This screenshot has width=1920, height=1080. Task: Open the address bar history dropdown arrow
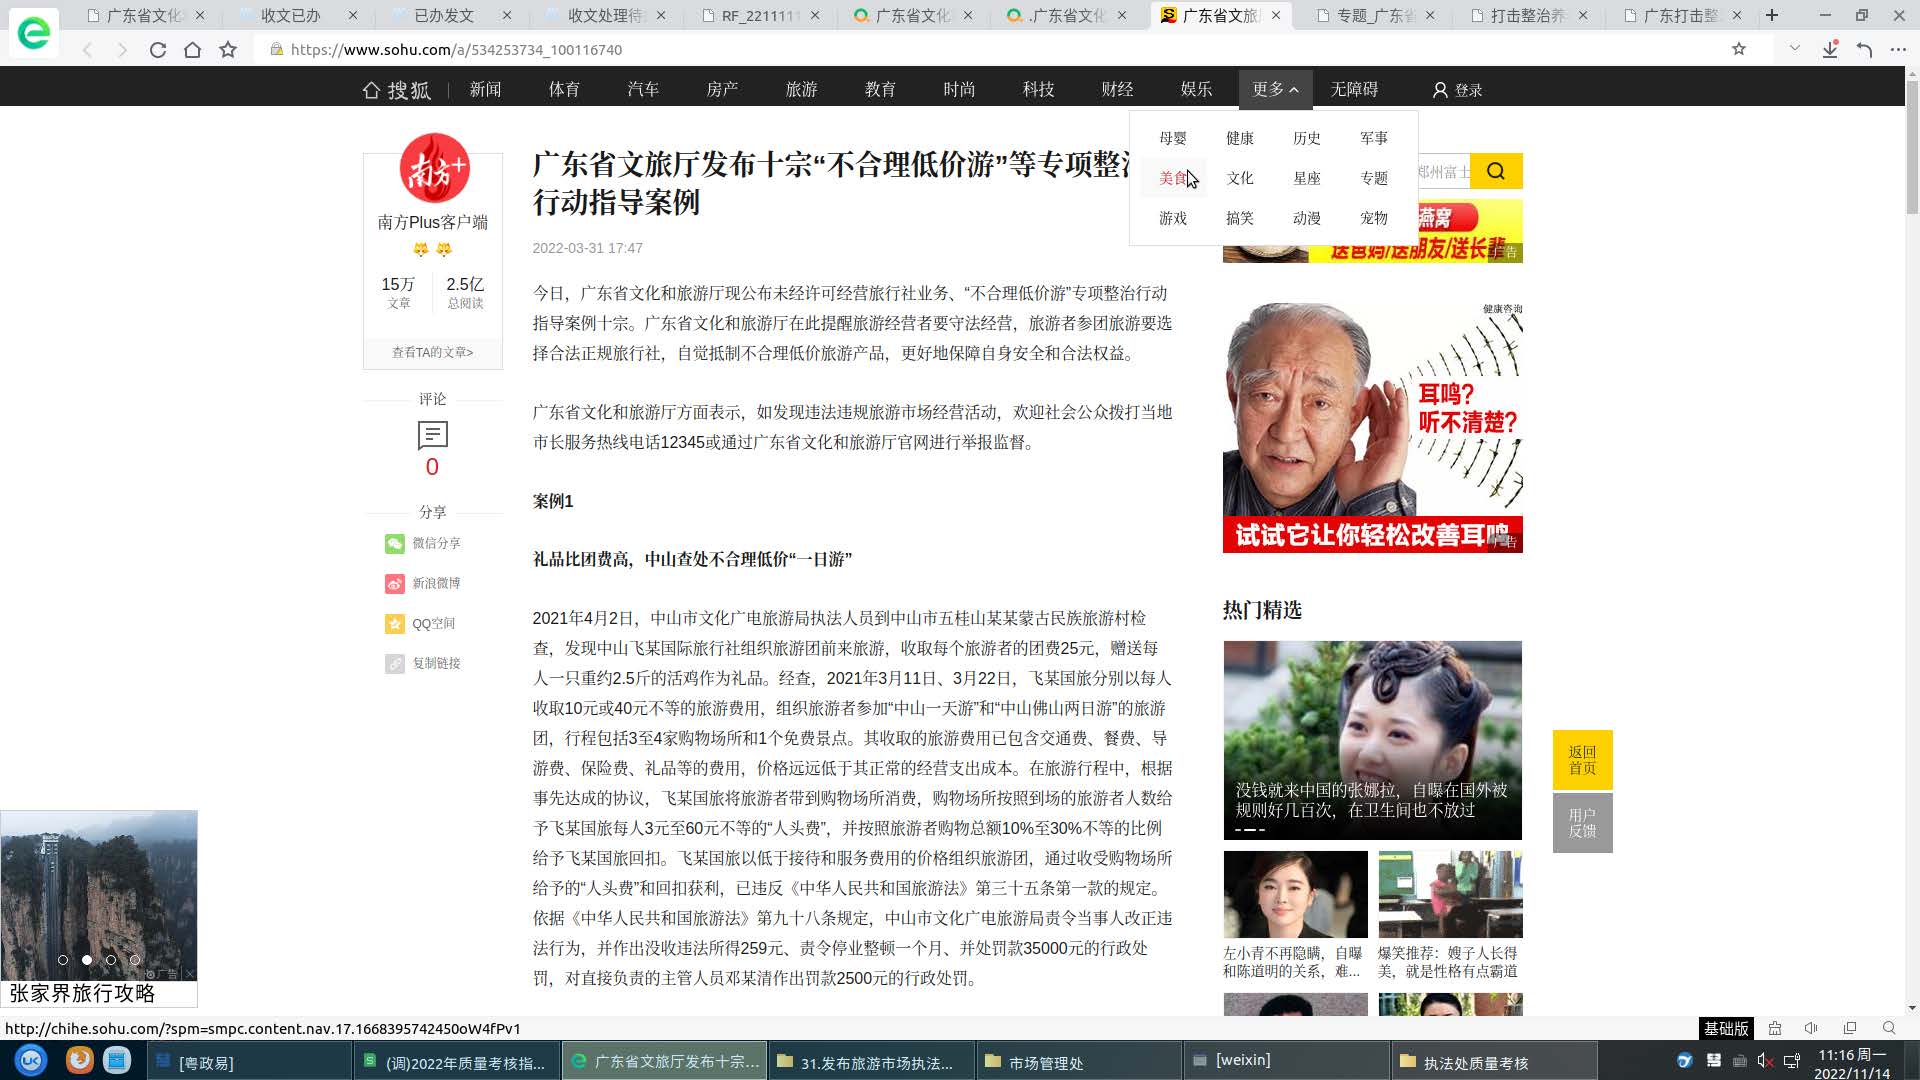pyautogui.click(x=1791, y=49)
